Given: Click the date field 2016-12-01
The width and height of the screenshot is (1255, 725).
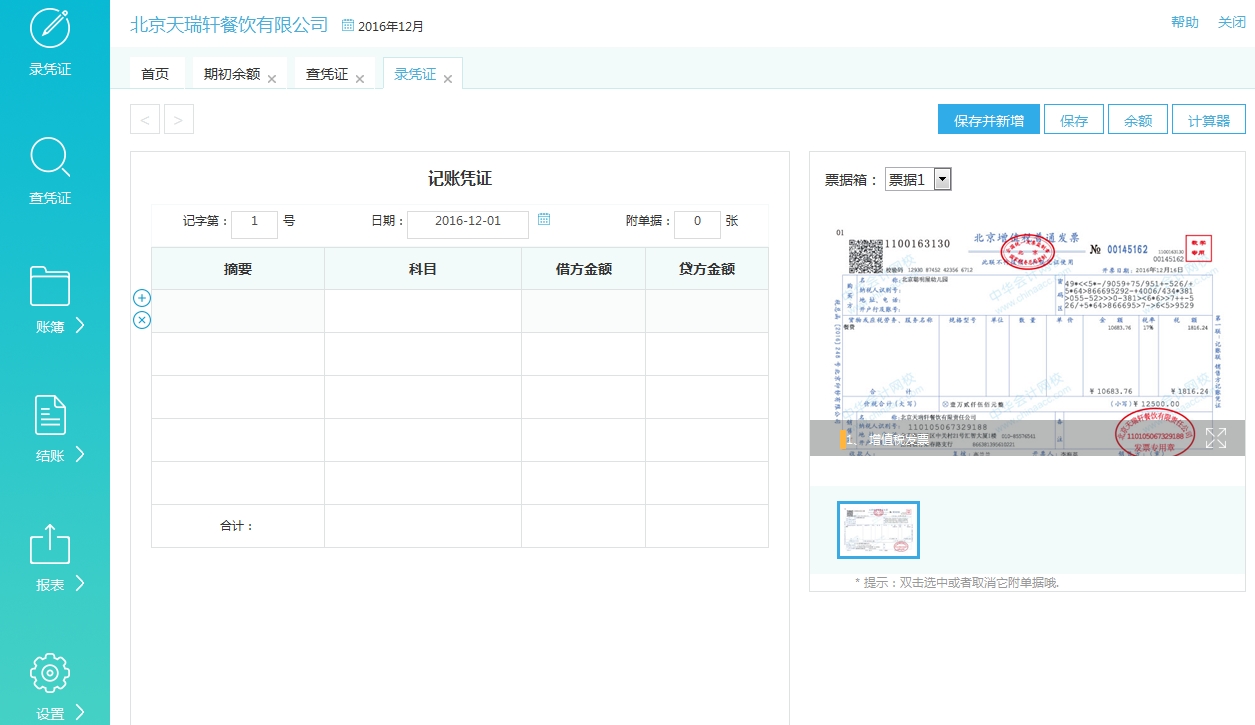Looking at the screenshot, I should click(468, 224).
